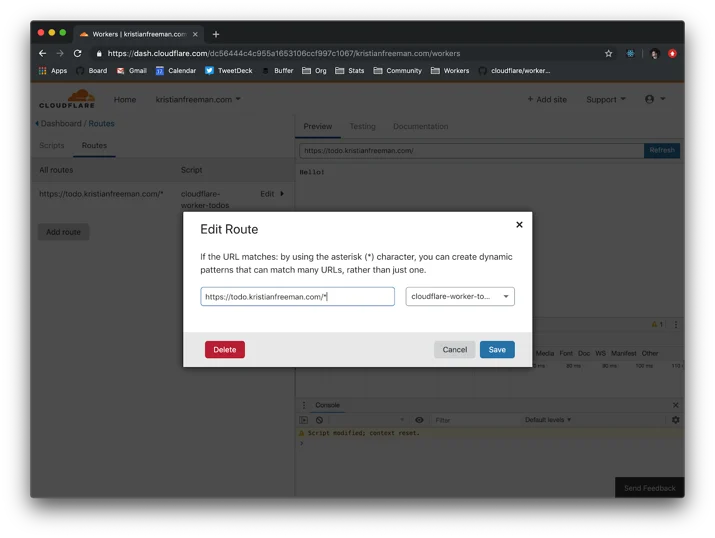Open the cloudflare-worker-to... script dropdown
The image size is (715, 538).
460,296
